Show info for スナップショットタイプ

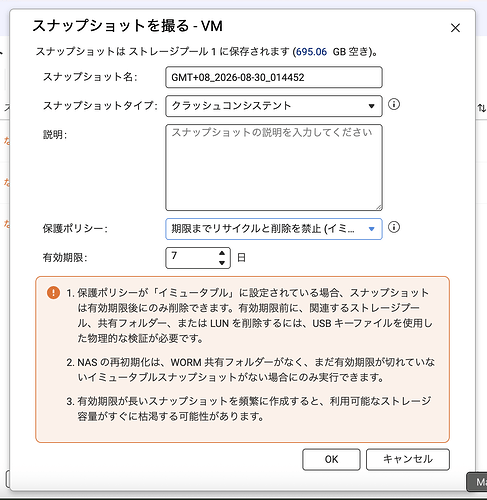point(394,104)
